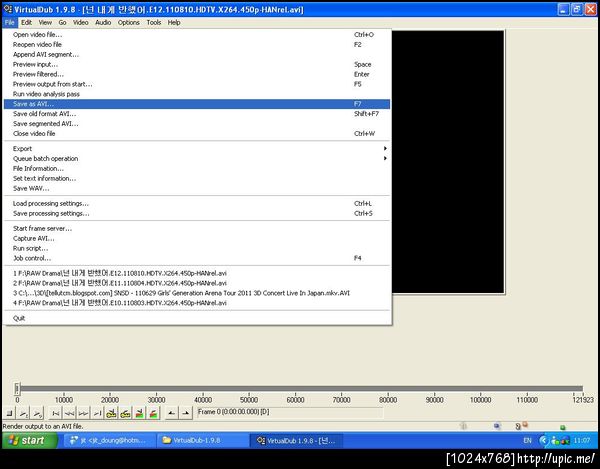Click the taskbar clock 11:07

tap(582, 441)
